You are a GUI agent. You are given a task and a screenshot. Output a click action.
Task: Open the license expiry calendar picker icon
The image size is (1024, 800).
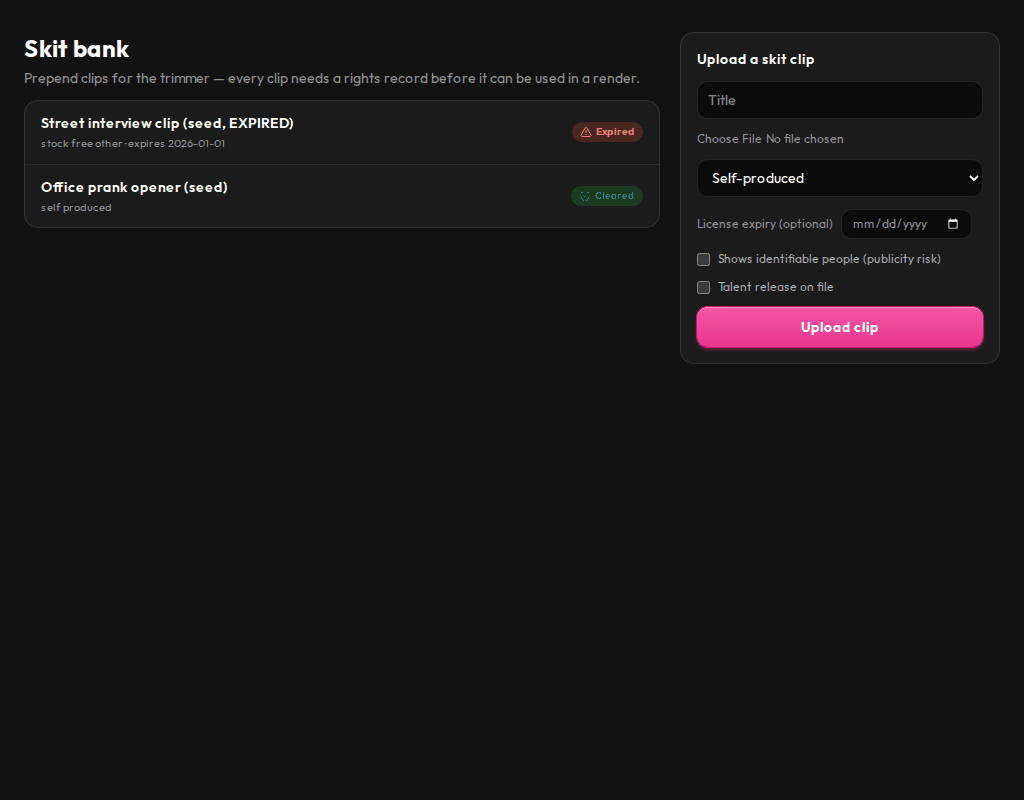pos(953,224)
